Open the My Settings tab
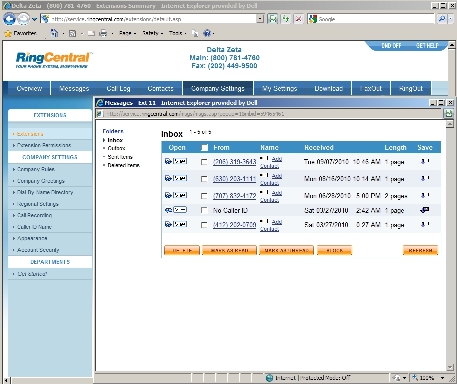The image size is (457, 384). click(x=279, y=88)
